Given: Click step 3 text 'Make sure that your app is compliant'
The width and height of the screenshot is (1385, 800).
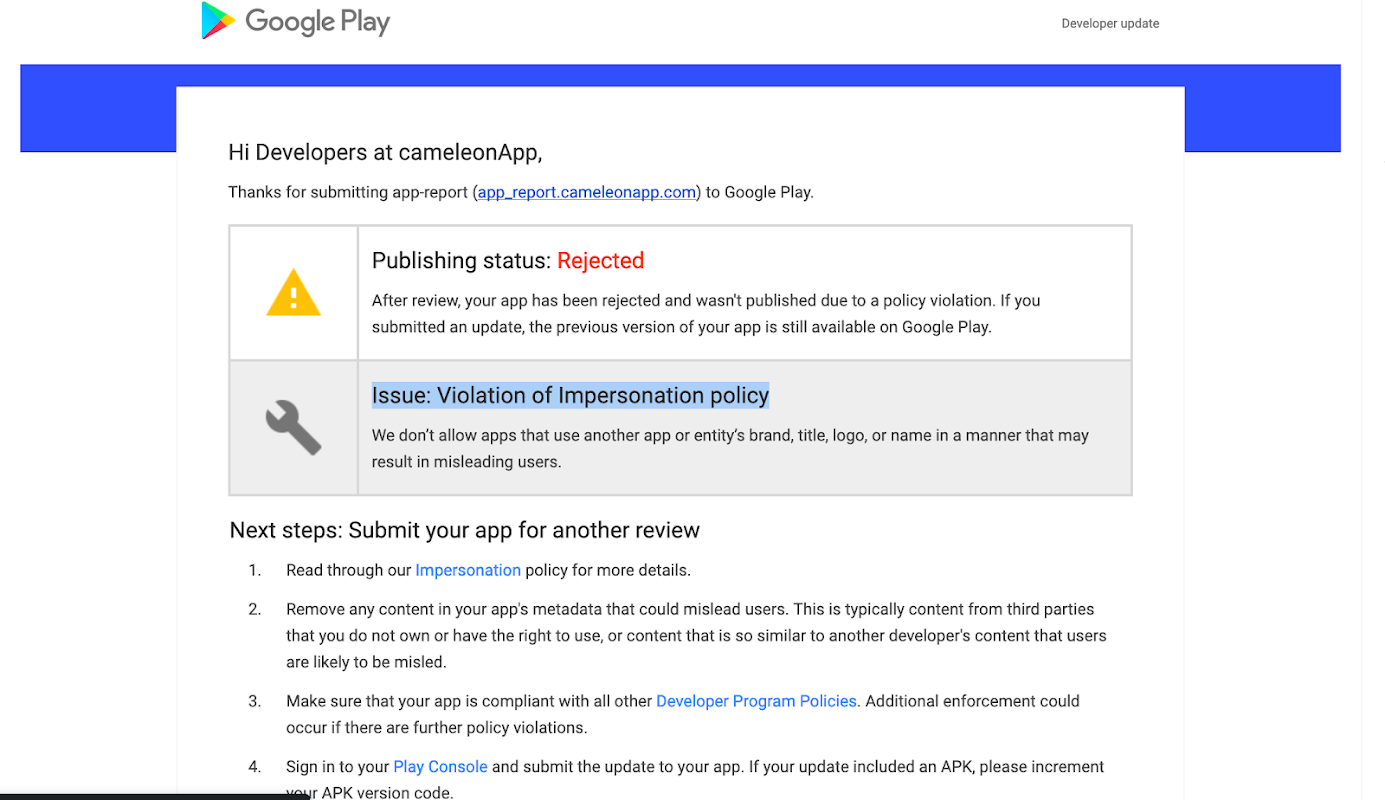Looking at the screenshot, I should pyautogui.click(x=683, y=714).
